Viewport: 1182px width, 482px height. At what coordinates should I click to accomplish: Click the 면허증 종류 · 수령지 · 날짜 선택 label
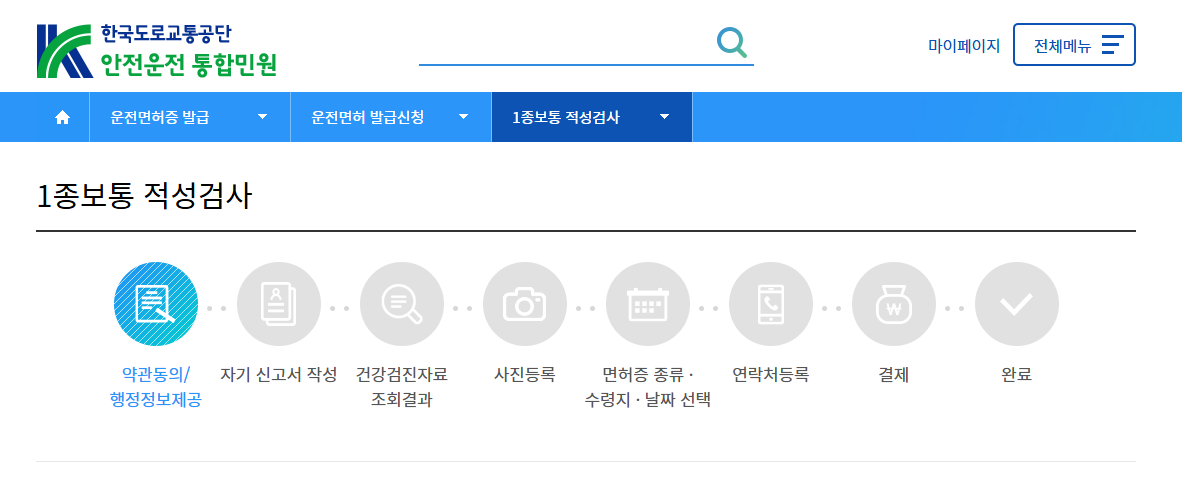648,387
